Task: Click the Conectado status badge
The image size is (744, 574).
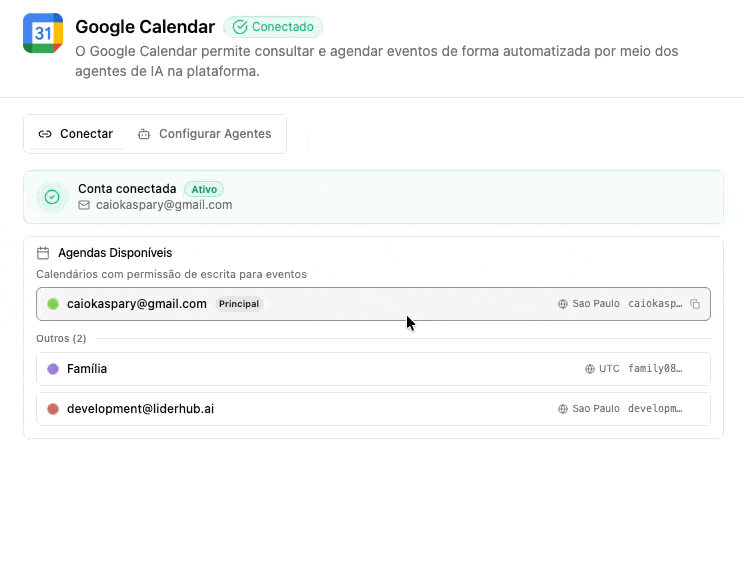Action: tap(273, 27)
